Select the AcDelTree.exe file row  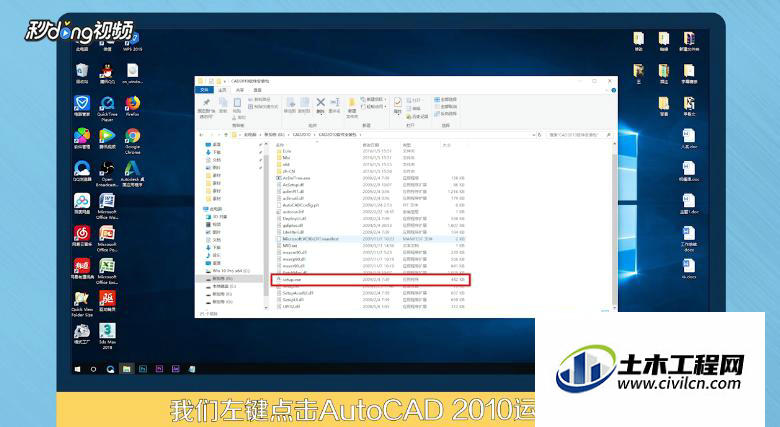tap(369, 178)
